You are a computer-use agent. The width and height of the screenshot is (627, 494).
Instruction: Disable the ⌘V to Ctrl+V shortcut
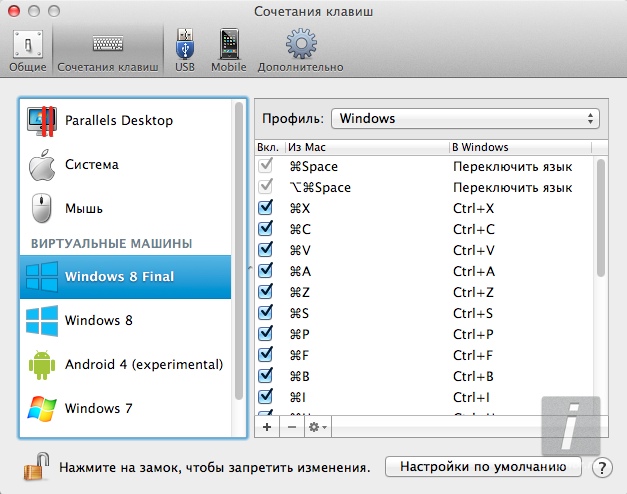266,250
